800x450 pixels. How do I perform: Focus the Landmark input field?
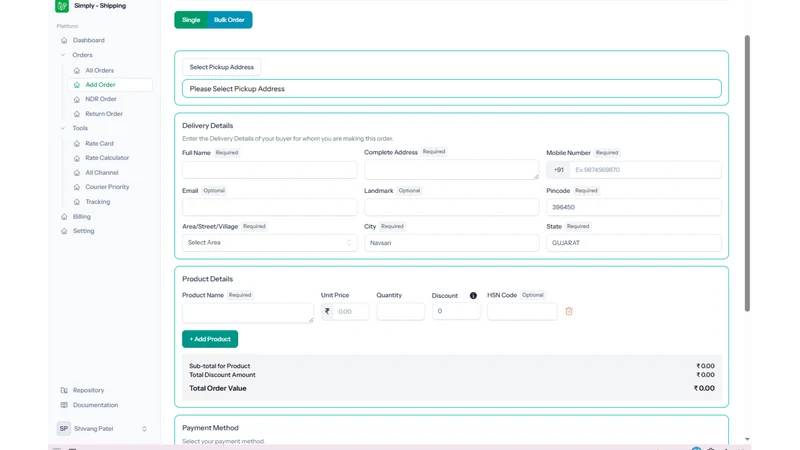click(452, 207)
